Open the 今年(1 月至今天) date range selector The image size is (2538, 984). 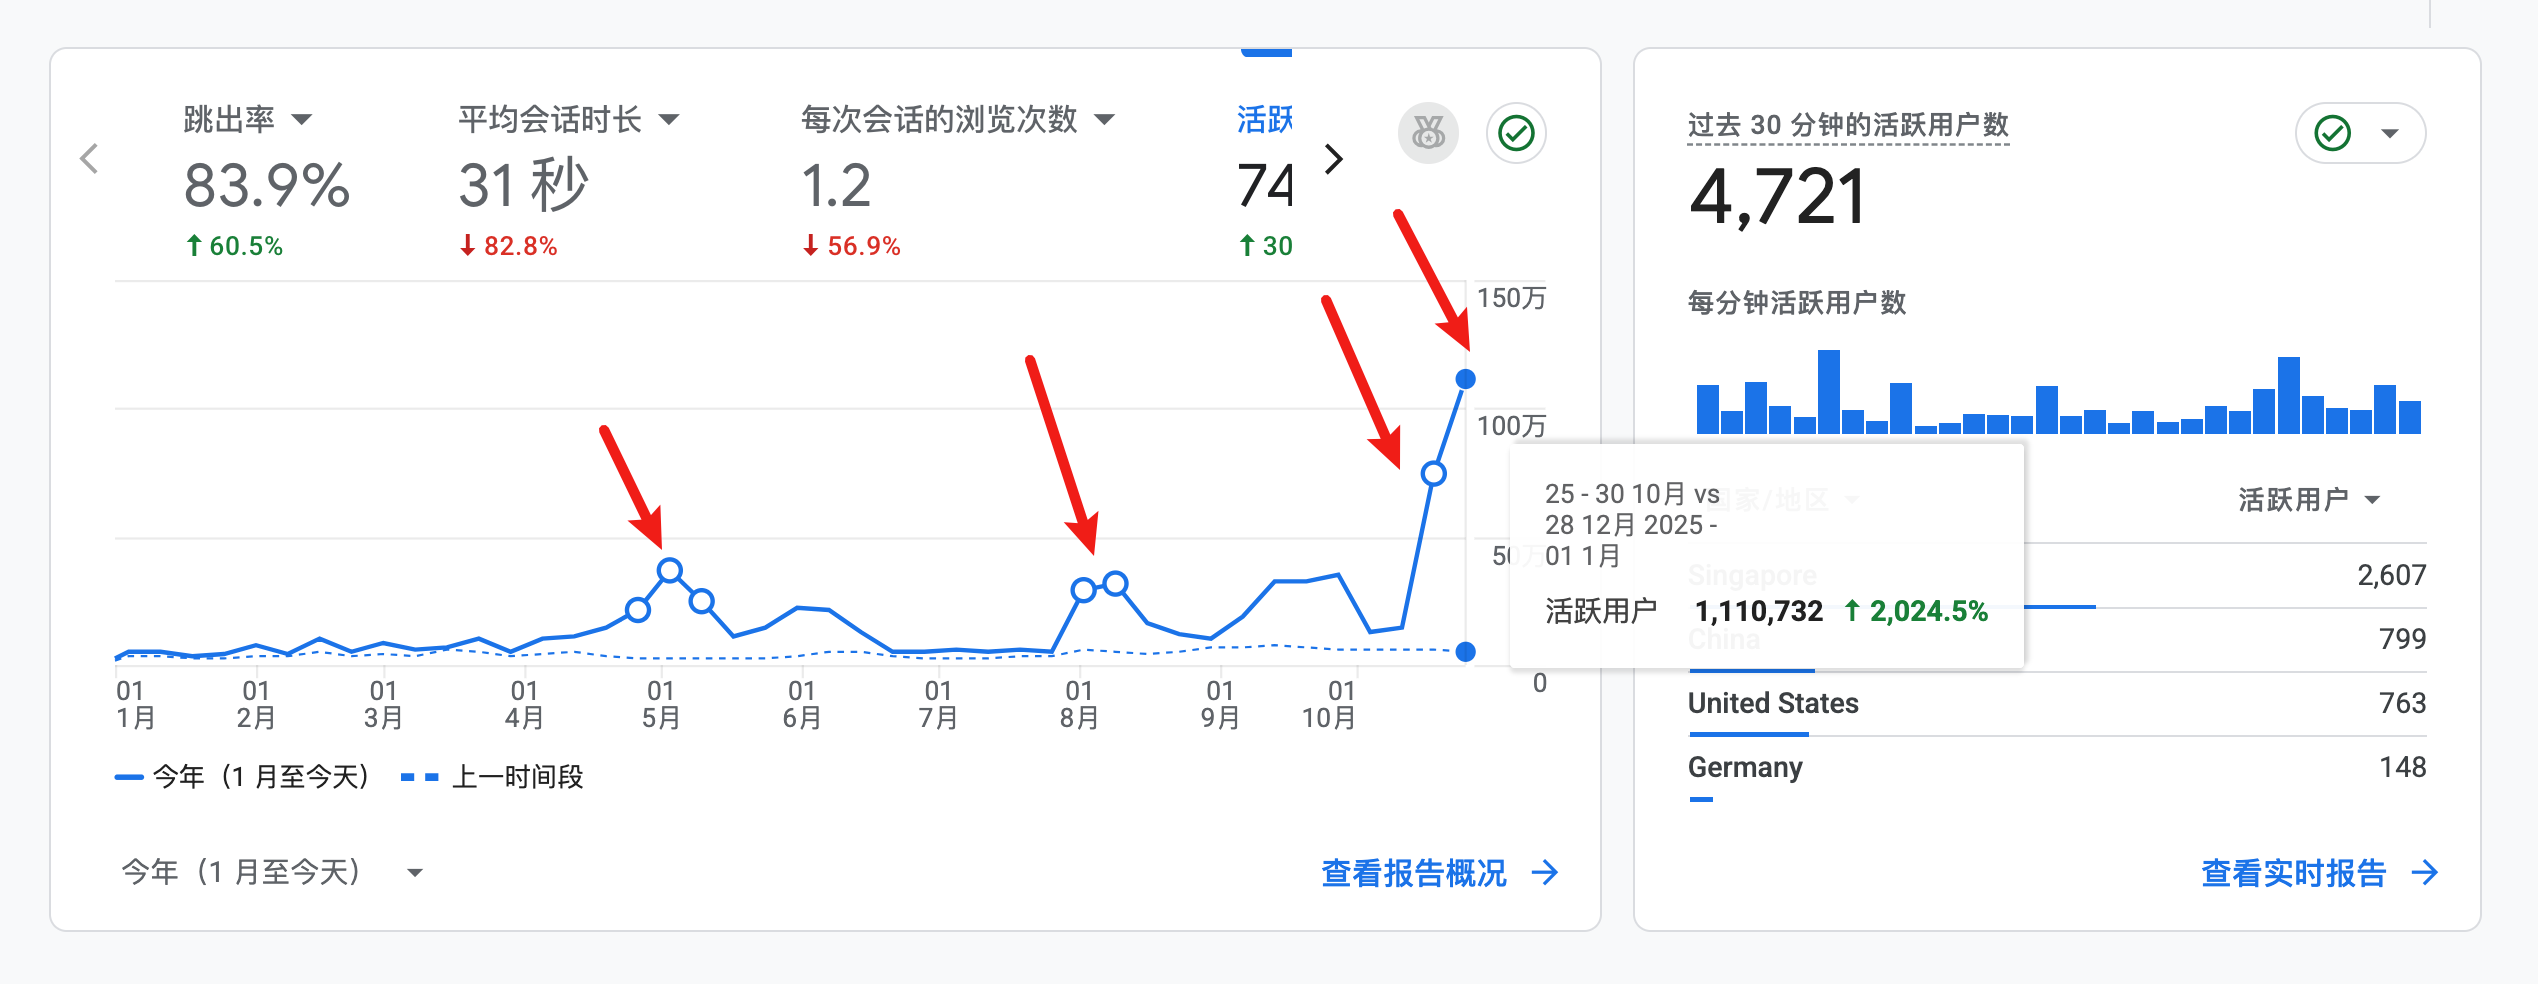(272, 872)
